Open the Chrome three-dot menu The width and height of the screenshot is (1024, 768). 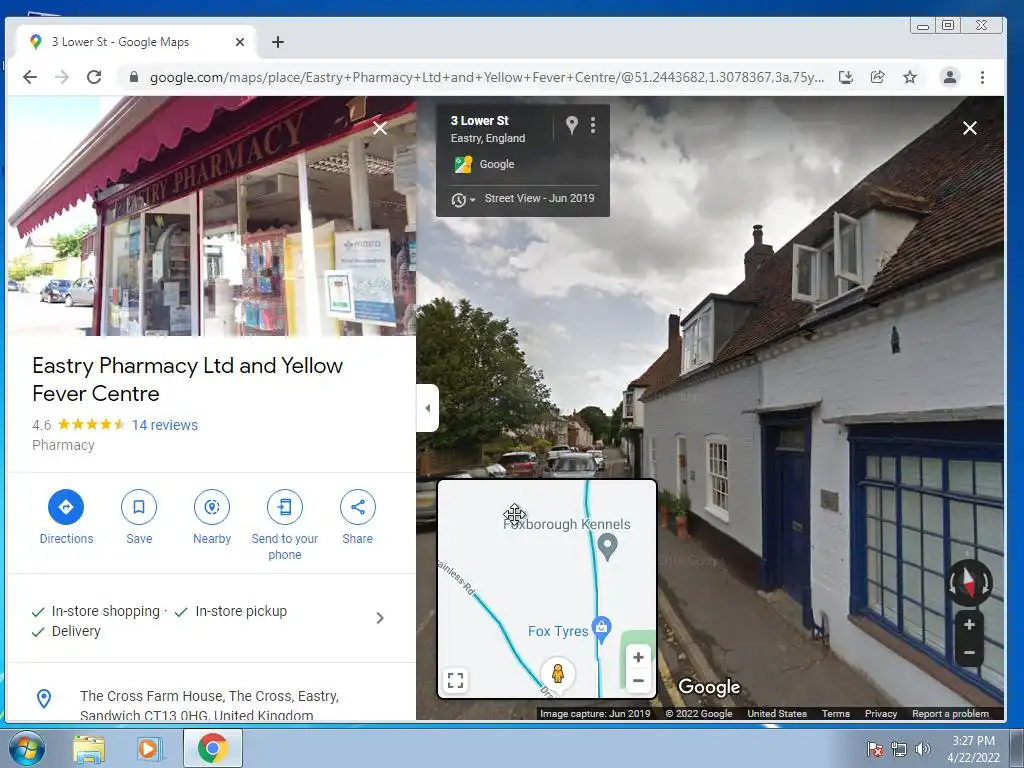pos(982,77)
